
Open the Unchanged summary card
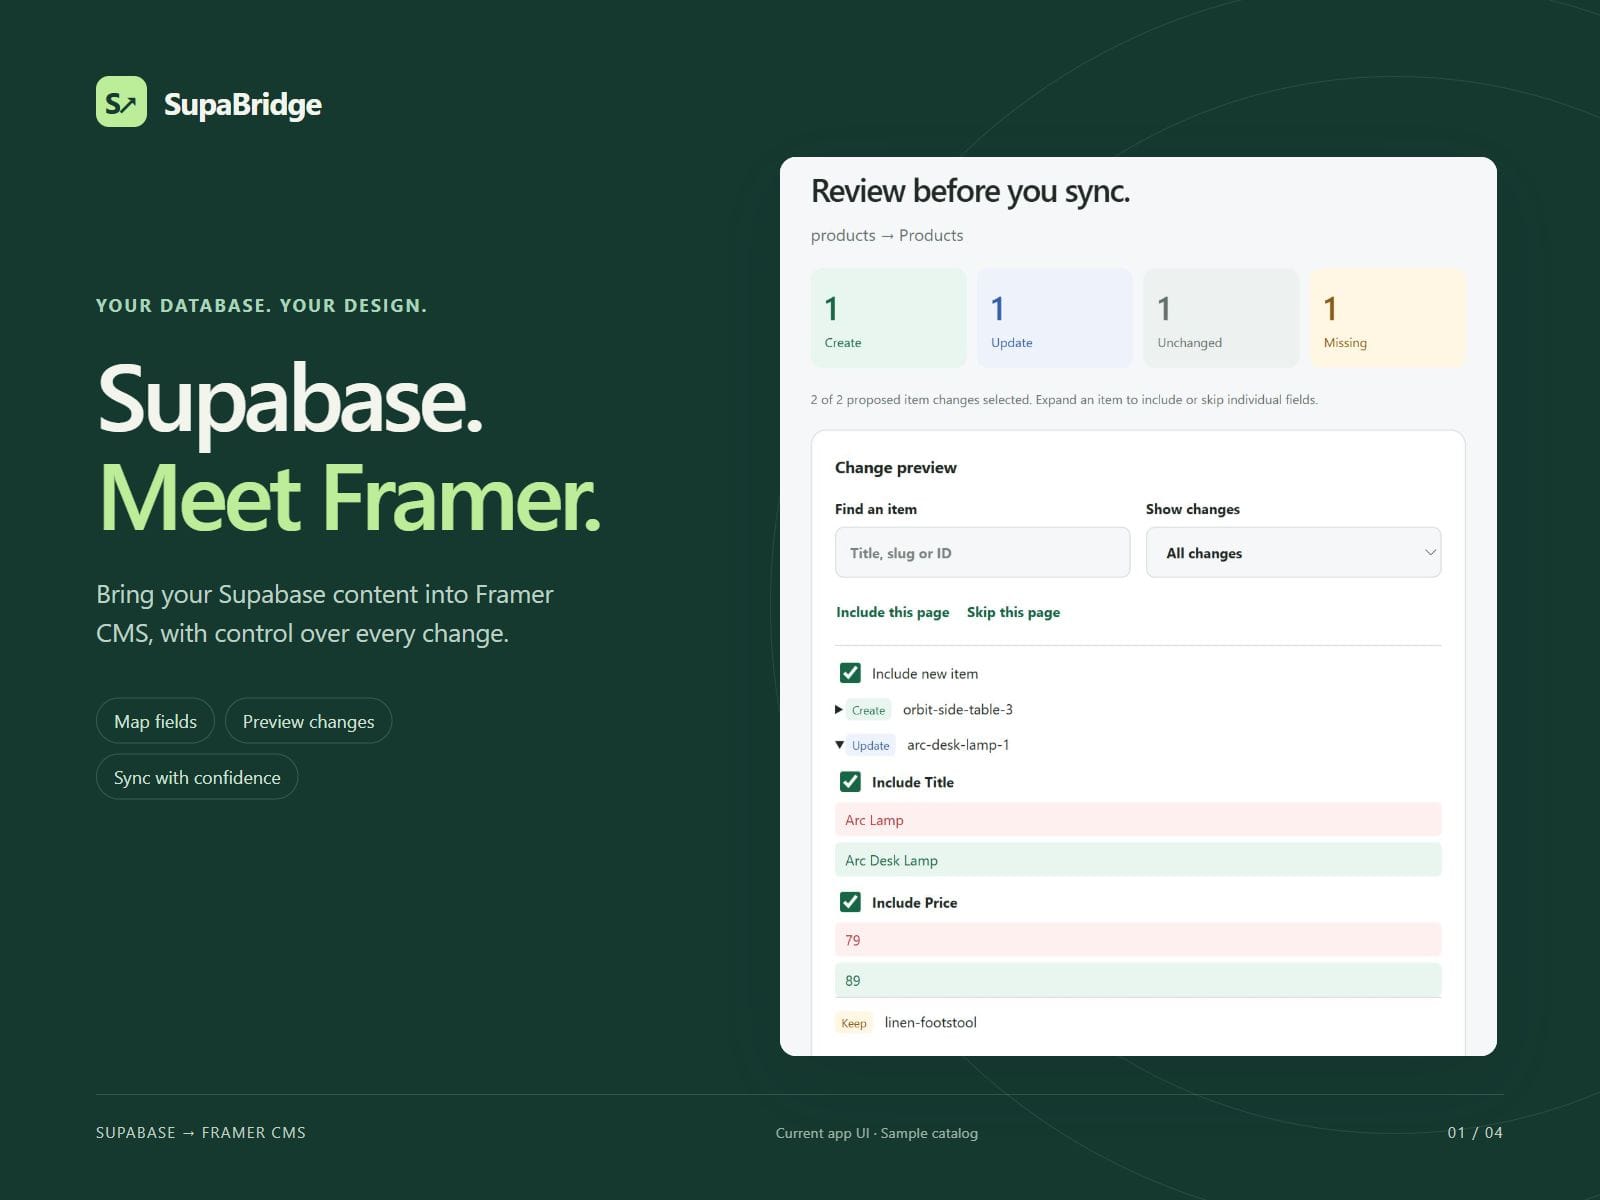click(x=1221, y=318)
